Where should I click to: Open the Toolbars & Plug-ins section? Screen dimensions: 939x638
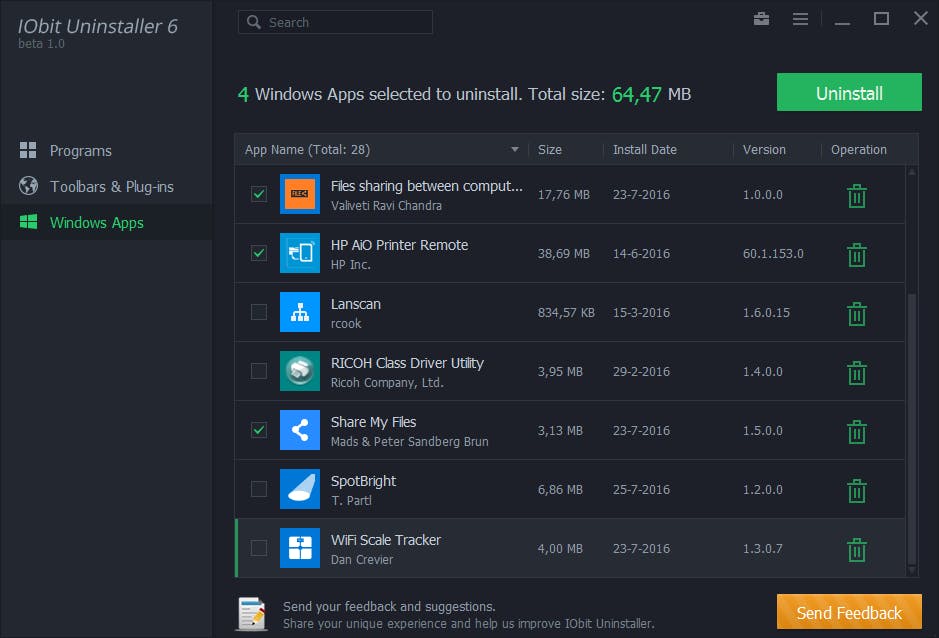tap(106, 186)
